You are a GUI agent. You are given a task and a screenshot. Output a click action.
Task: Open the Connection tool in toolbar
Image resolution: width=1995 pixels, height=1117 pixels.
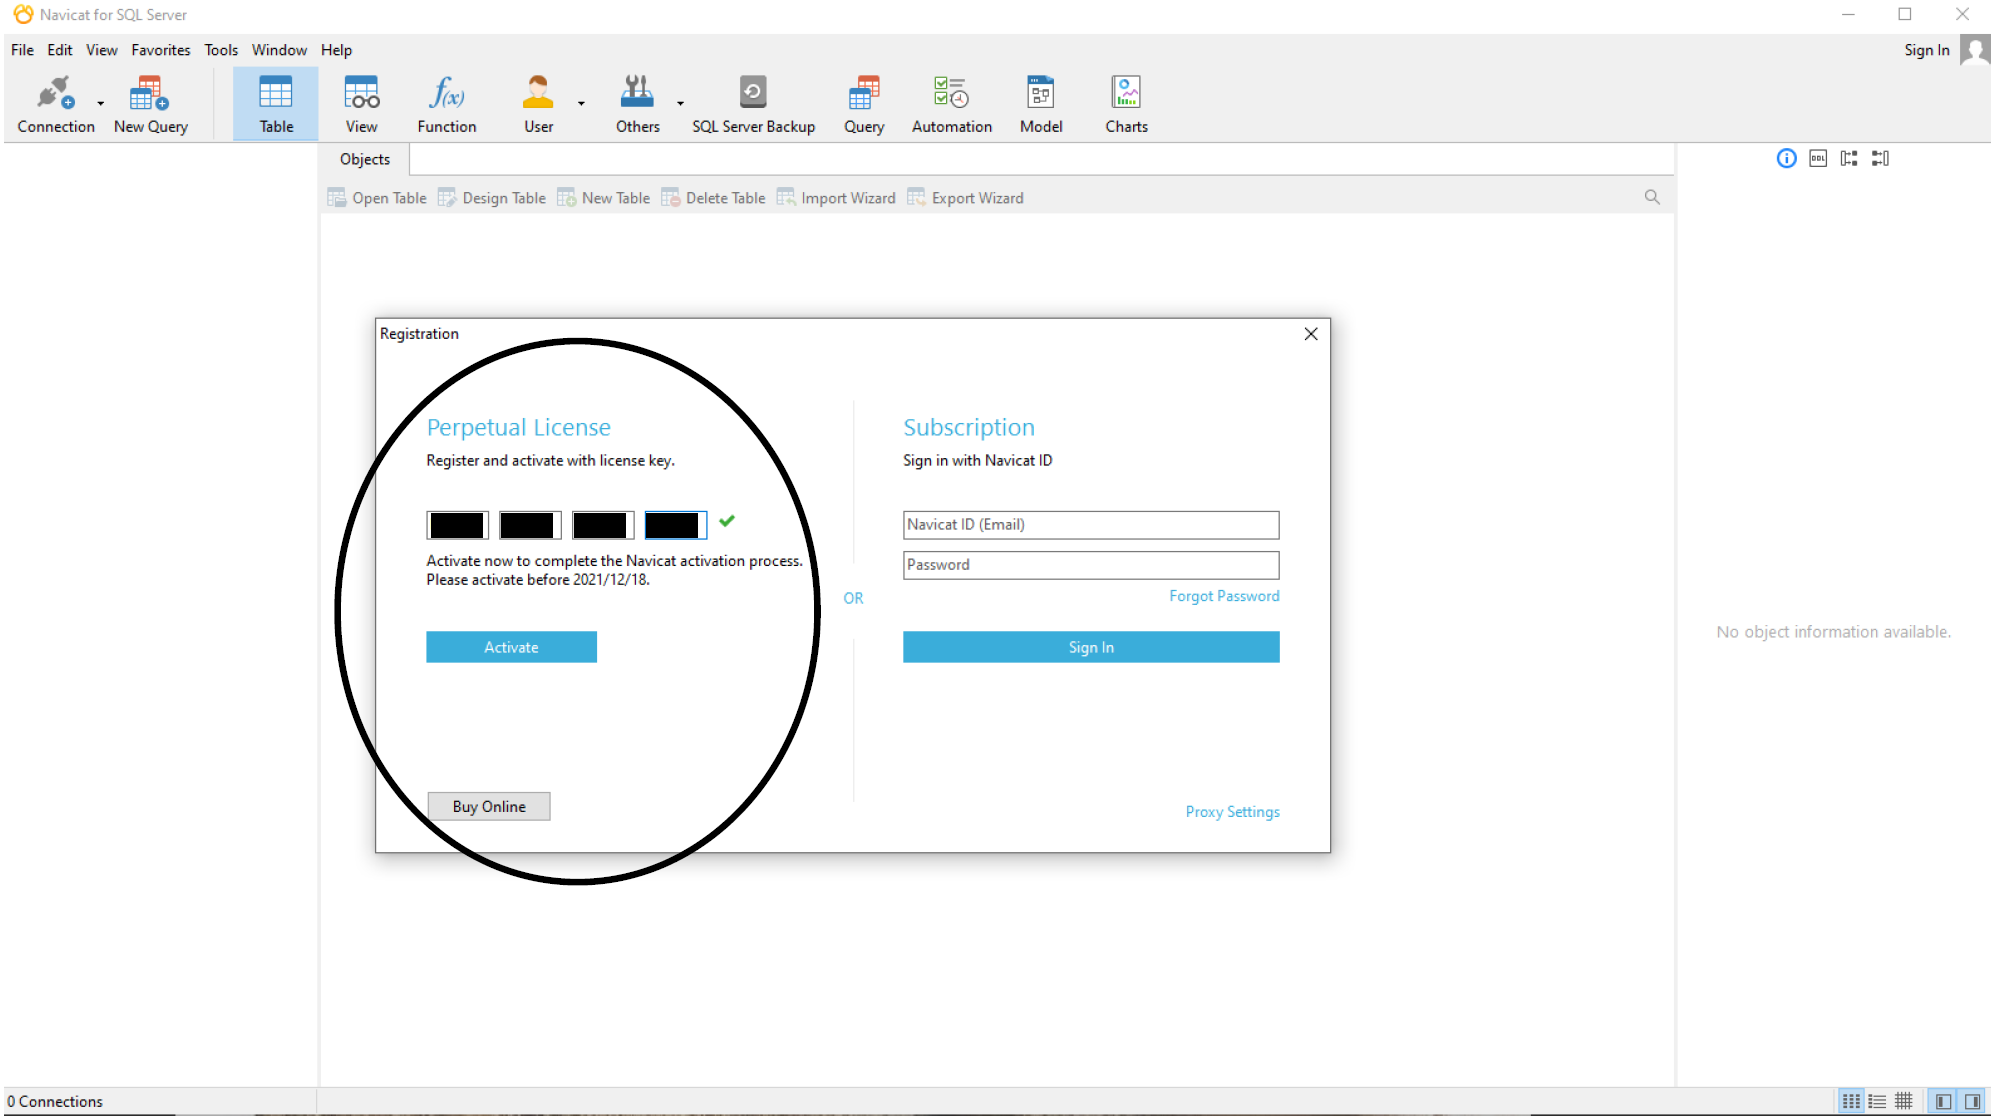click(x=55, y=104)
